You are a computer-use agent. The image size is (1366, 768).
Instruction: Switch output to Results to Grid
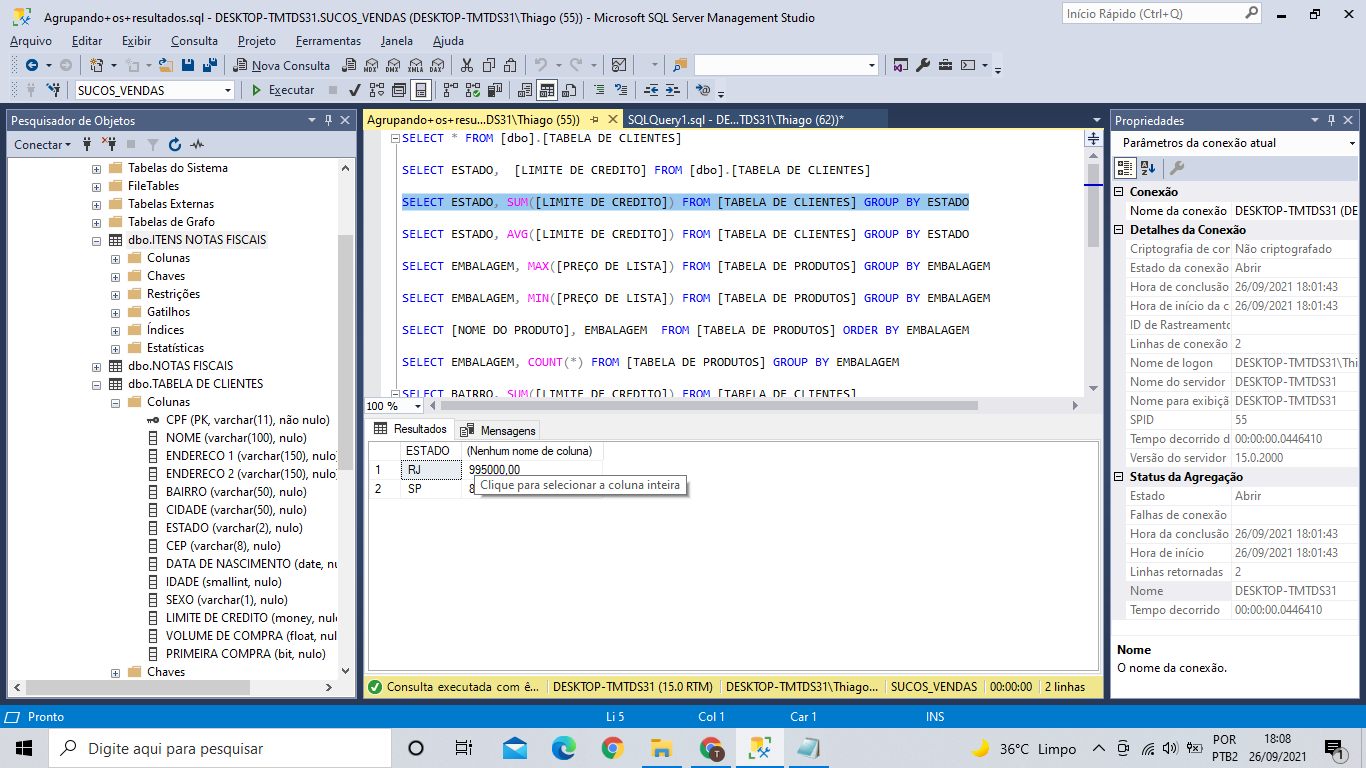coord(546,90)
